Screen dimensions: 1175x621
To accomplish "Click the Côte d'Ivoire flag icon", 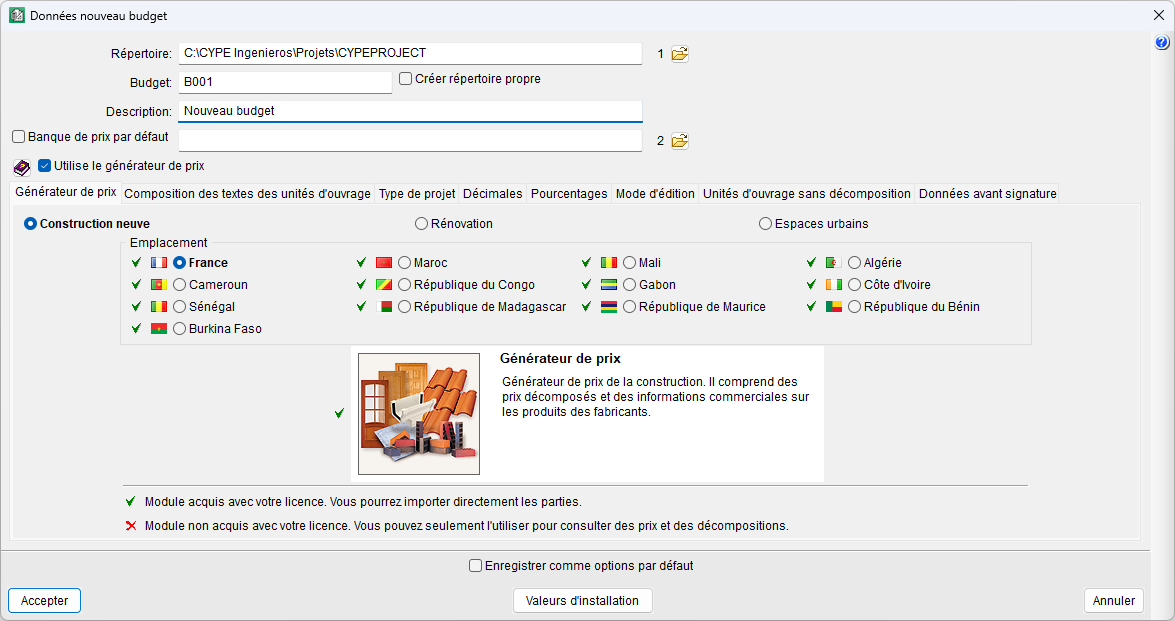I will tap(834, 285).
